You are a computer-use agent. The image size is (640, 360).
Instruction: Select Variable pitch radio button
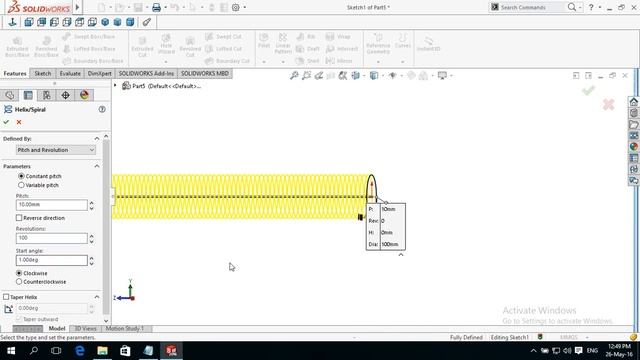point(21,185)
